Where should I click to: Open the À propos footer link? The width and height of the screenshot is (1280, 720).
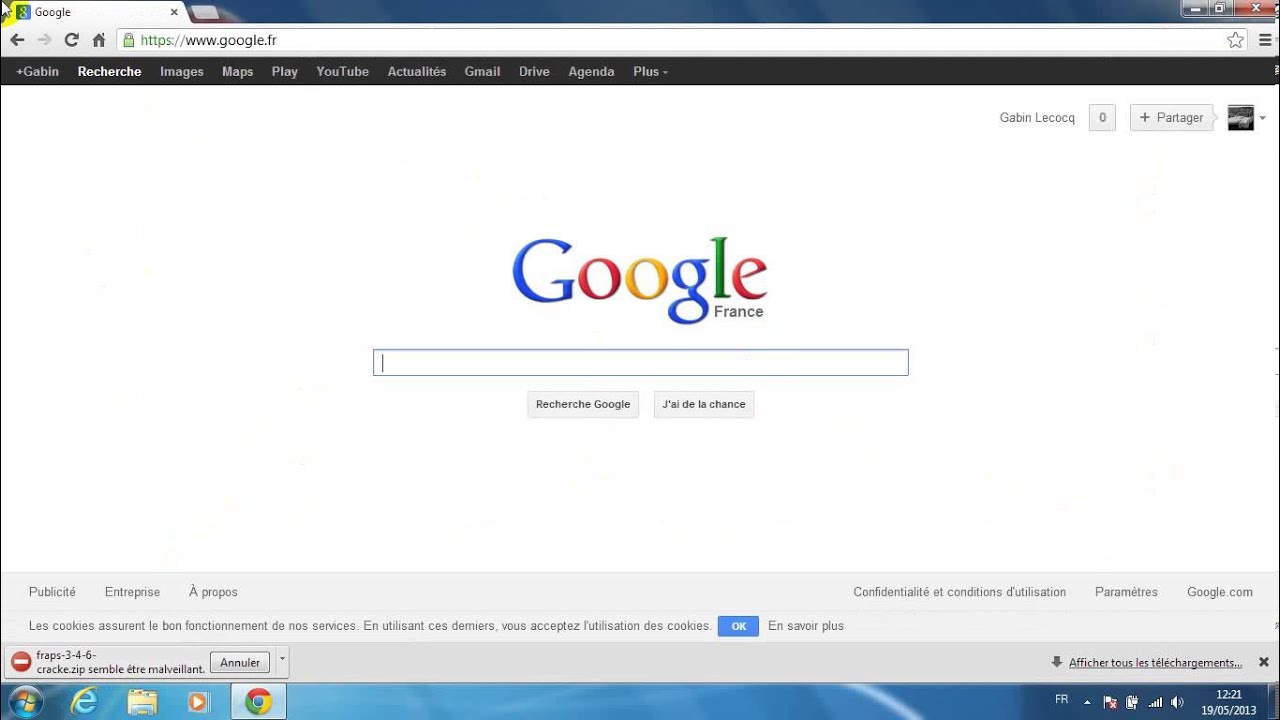[x=213, y=592]
